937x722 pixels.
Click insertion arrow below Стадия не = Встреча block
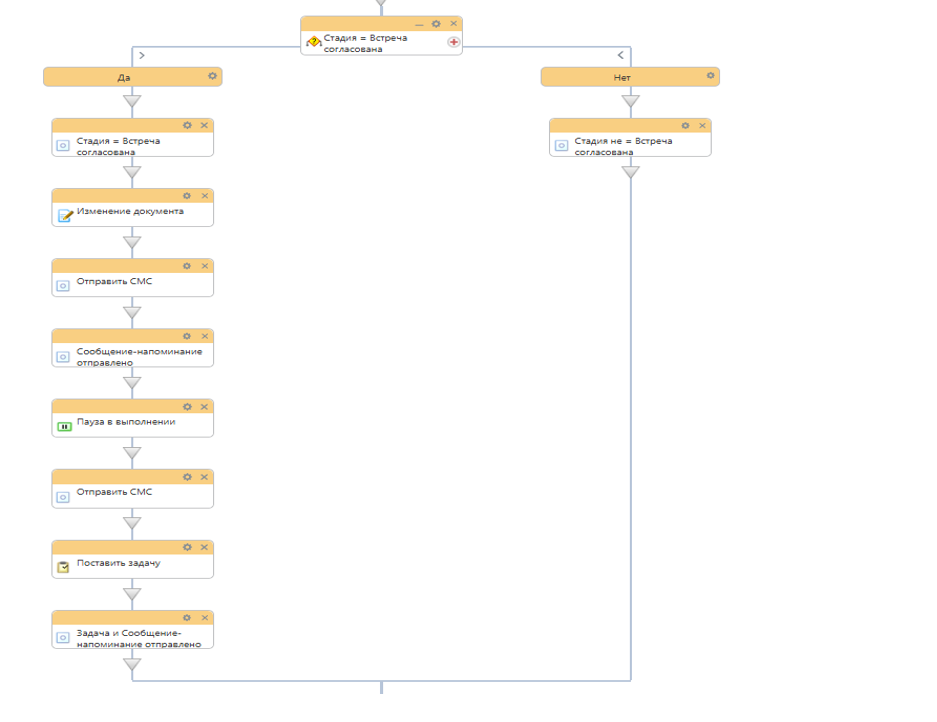coord(630,172)
